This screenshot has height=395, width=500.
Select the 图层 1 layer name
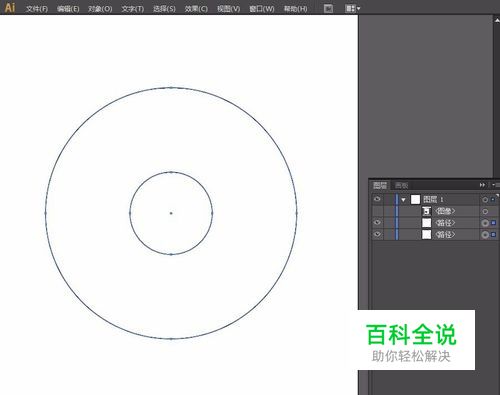pos(433,199)
